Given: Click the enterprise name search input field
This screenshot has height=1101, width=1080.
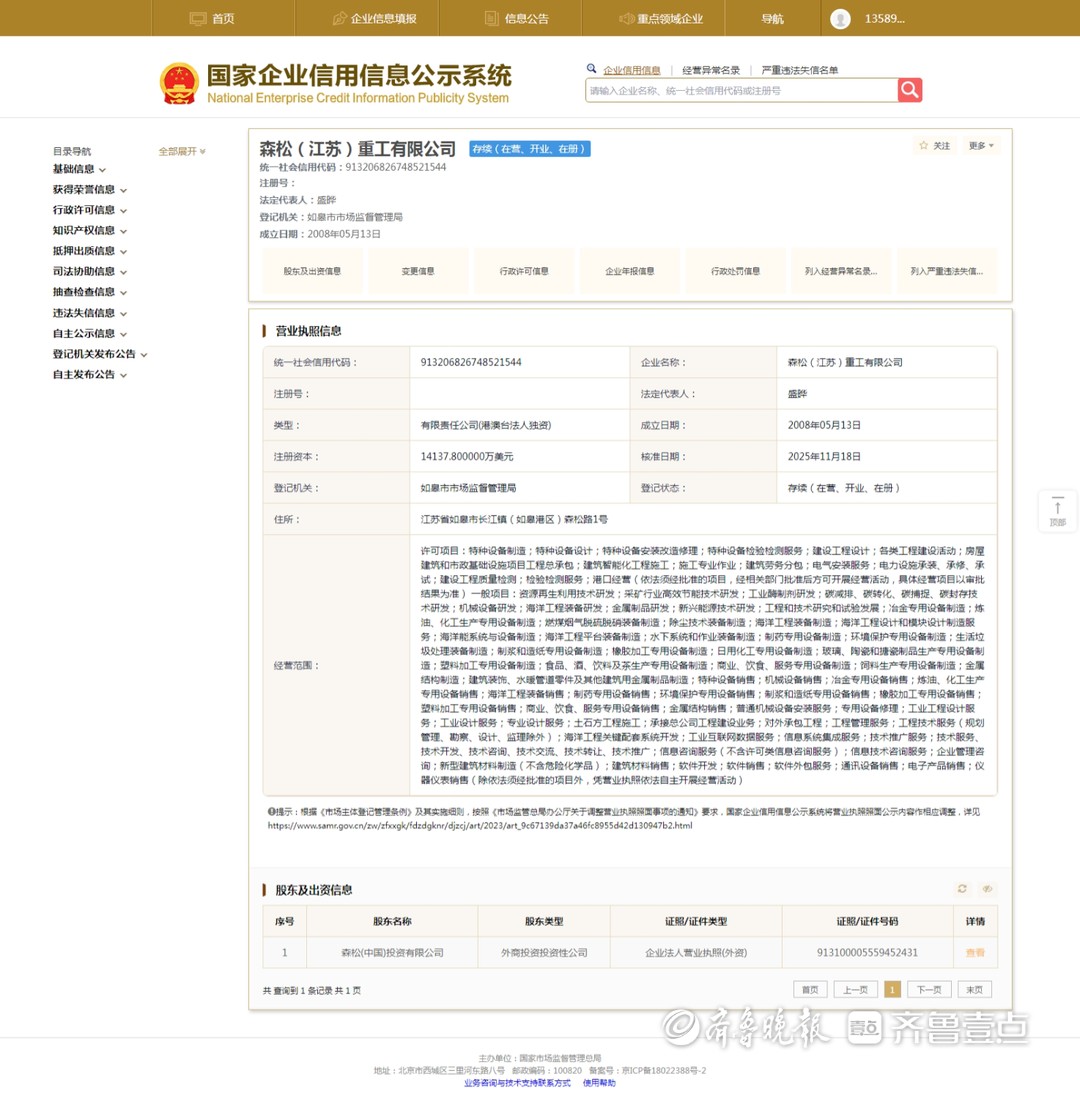Looking at the screenshot, I should click(742, 91).
